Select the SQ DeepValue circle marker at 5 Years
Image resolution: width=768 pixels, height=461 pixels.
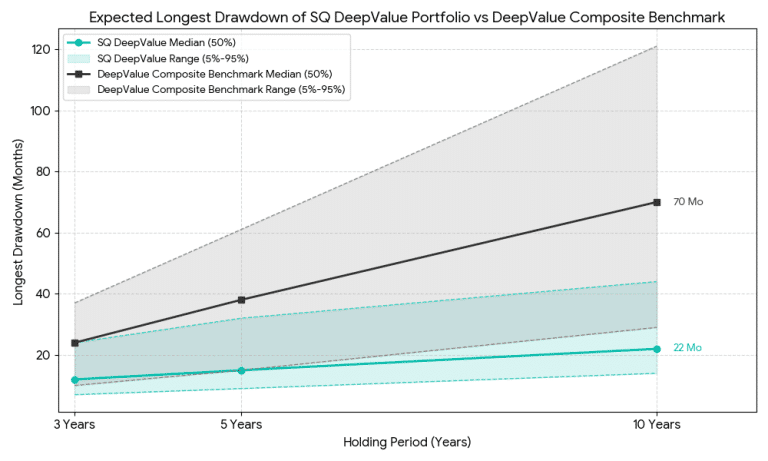(x=241, y=370)
